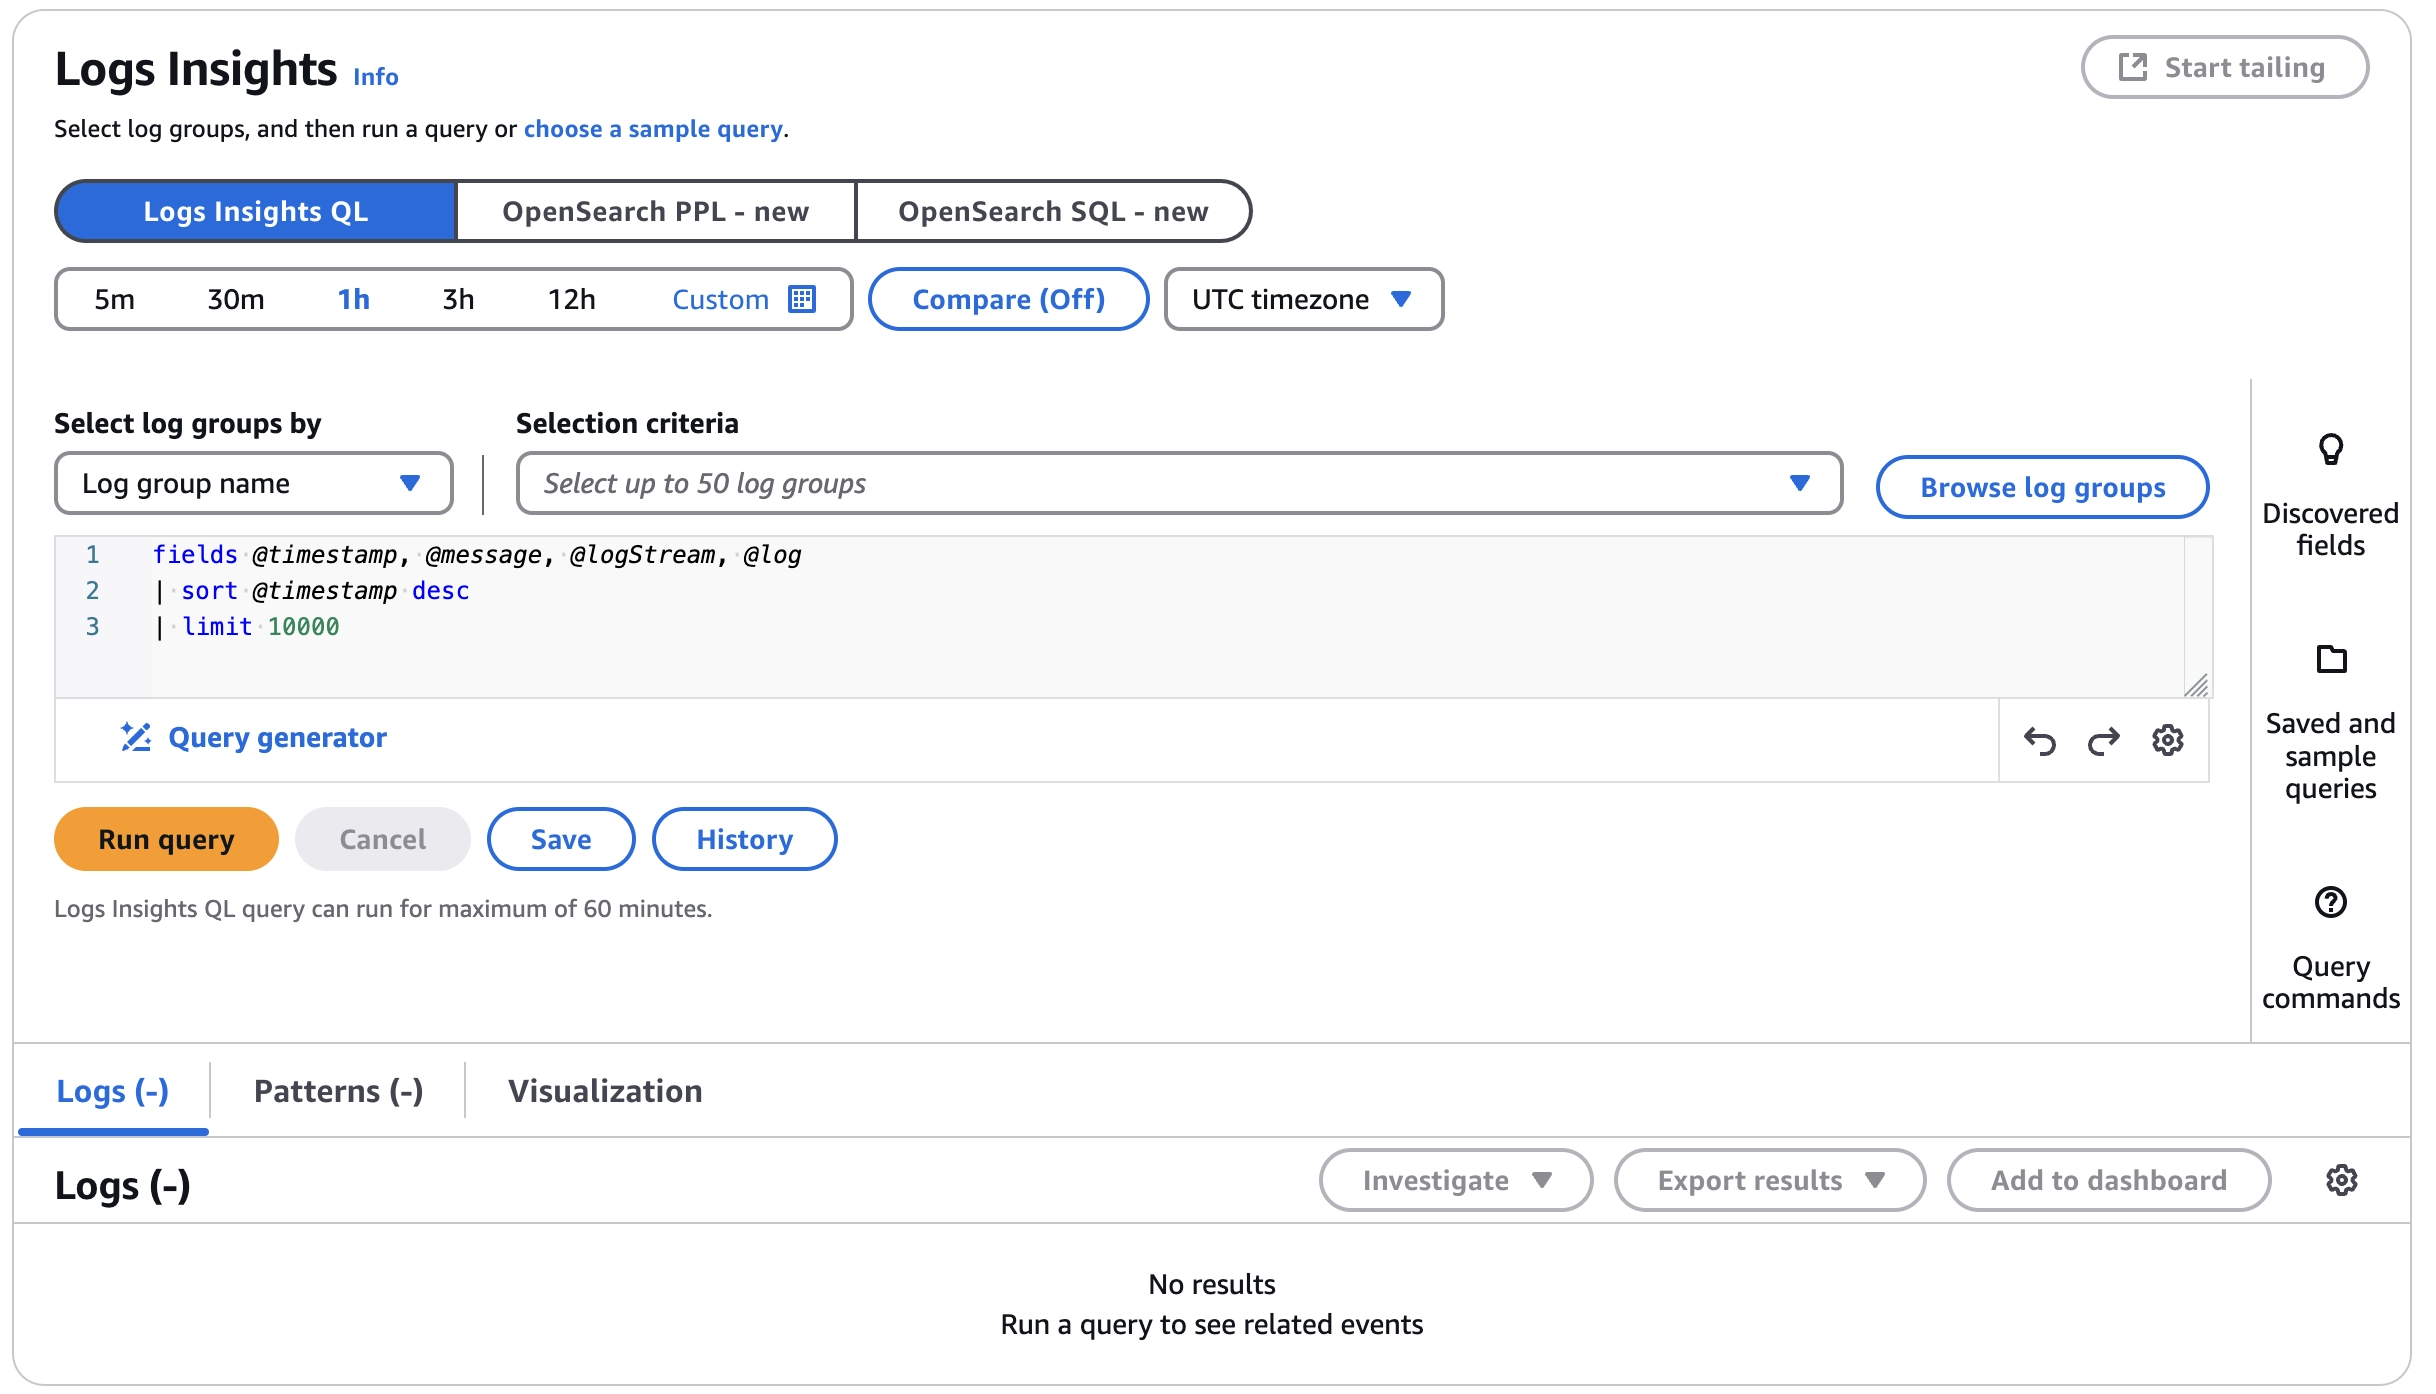This screenshot has width=2436, height=1394.
Task: Open the Visualization tab
Action: coord(605,1090)
